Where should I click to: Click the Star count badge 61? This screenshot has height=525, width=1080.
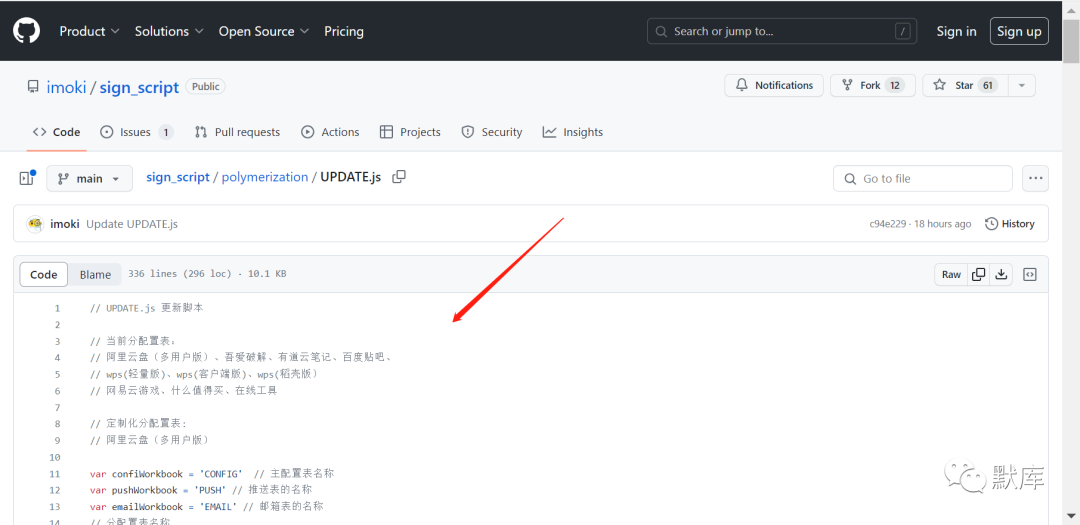click(988, 85)
